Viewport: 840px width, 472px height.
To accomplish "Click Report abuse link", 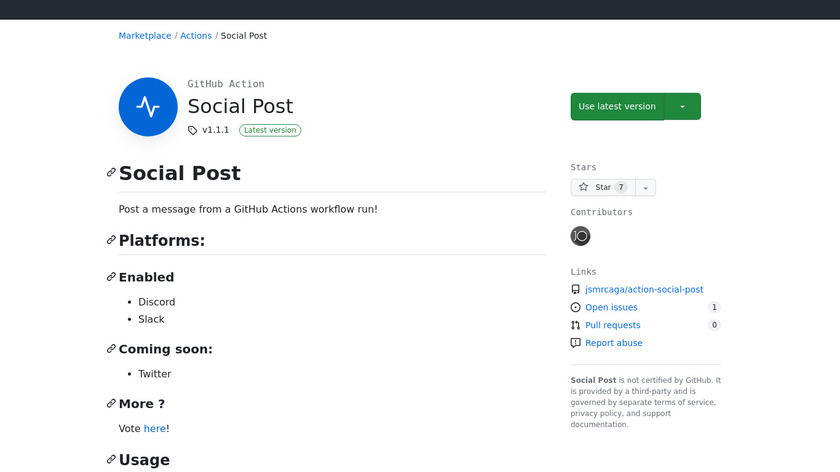I will [x=613, y=343].
